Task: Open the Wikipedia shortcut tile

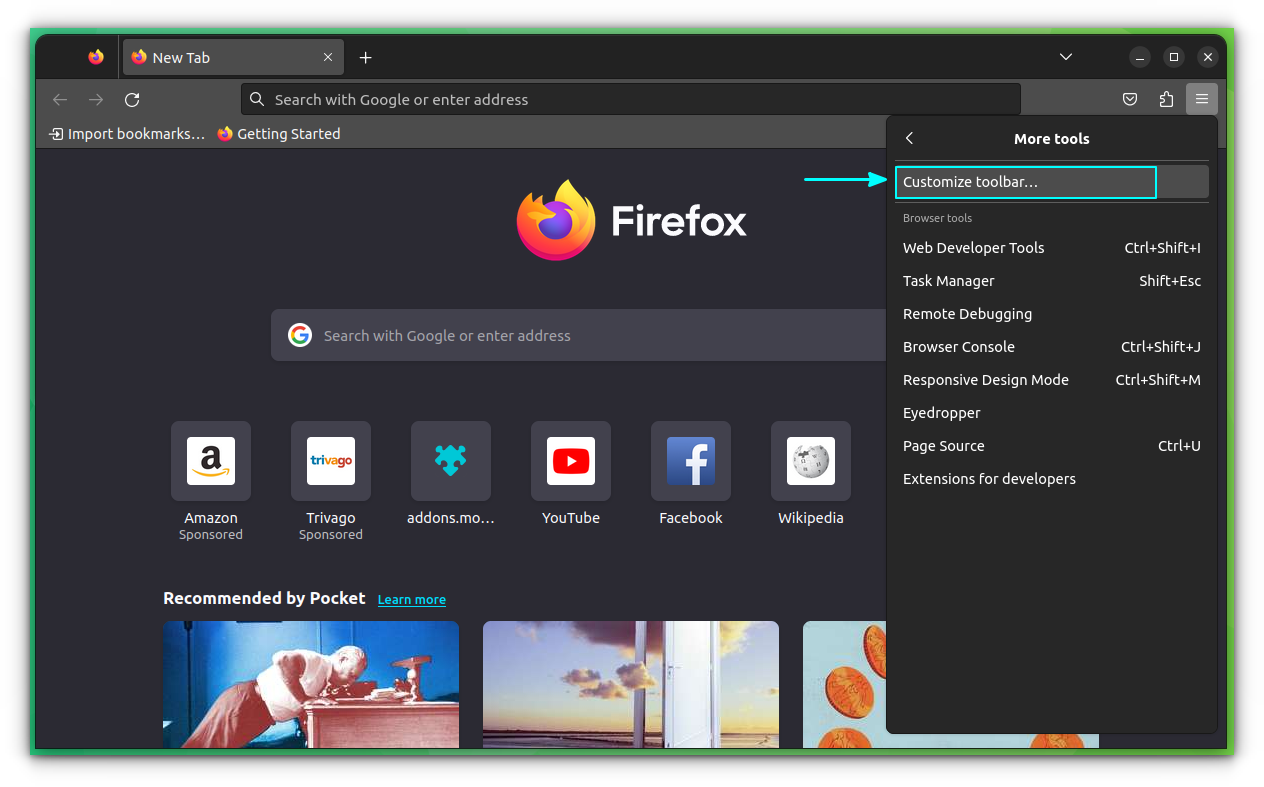Action: point(811,461)
